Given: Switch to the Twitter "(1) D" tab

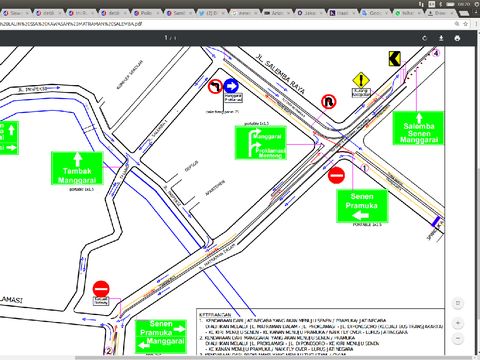Looking at the screenshot, I should click(x=212, y=13).
